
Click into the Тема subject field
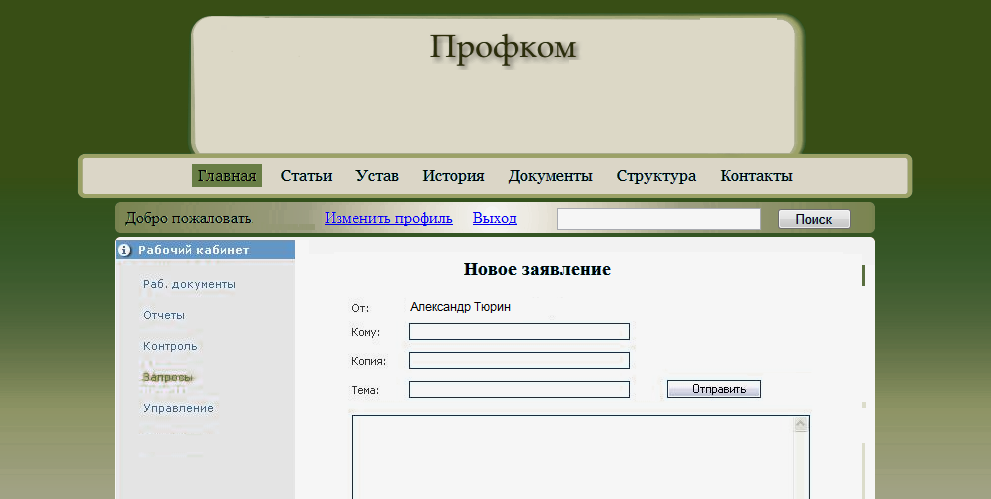(520, 390)
